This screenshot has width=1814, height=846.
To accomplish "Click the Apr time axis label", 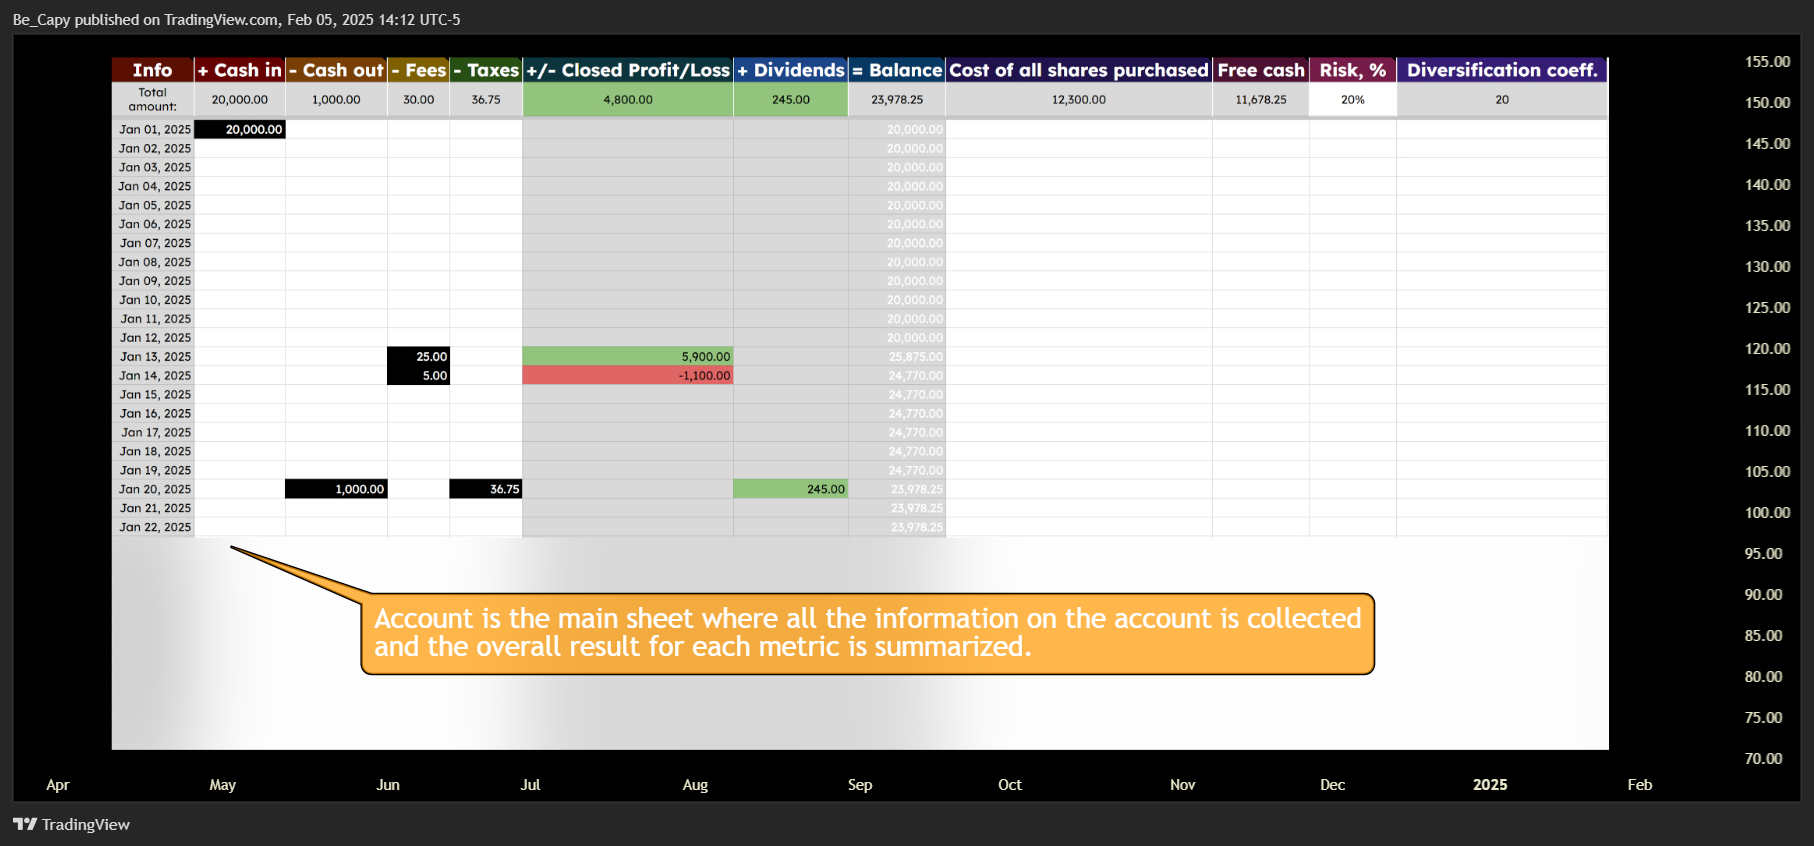I will 58,785.
